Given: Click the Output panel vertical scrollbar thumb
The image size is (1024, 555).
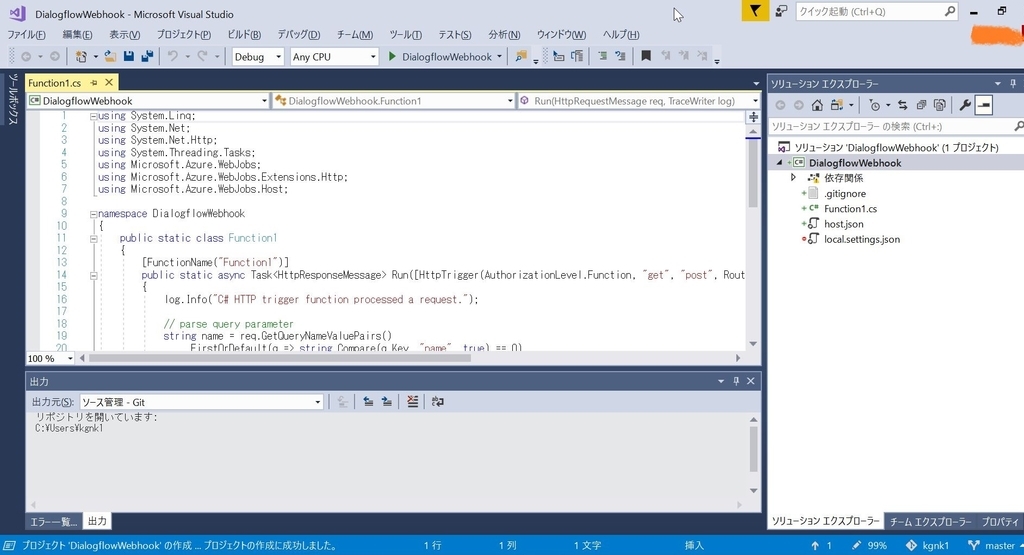Looking at the screenshot, I should click(x=753, y=449).
